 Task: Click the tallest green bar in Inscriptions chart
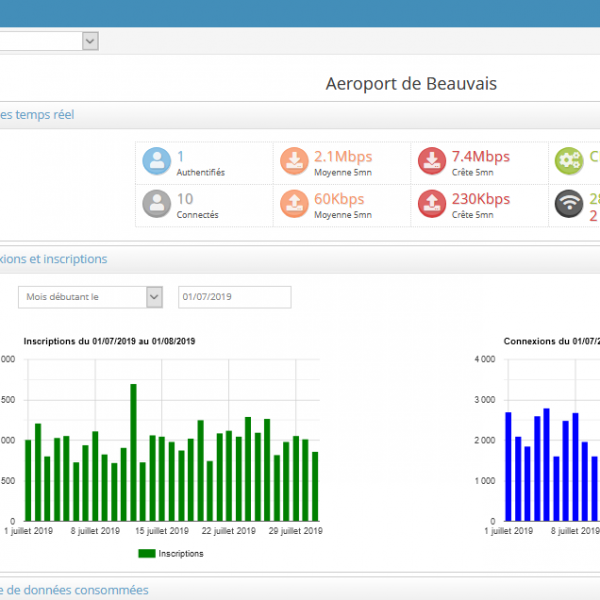click(x=133, y=452)
